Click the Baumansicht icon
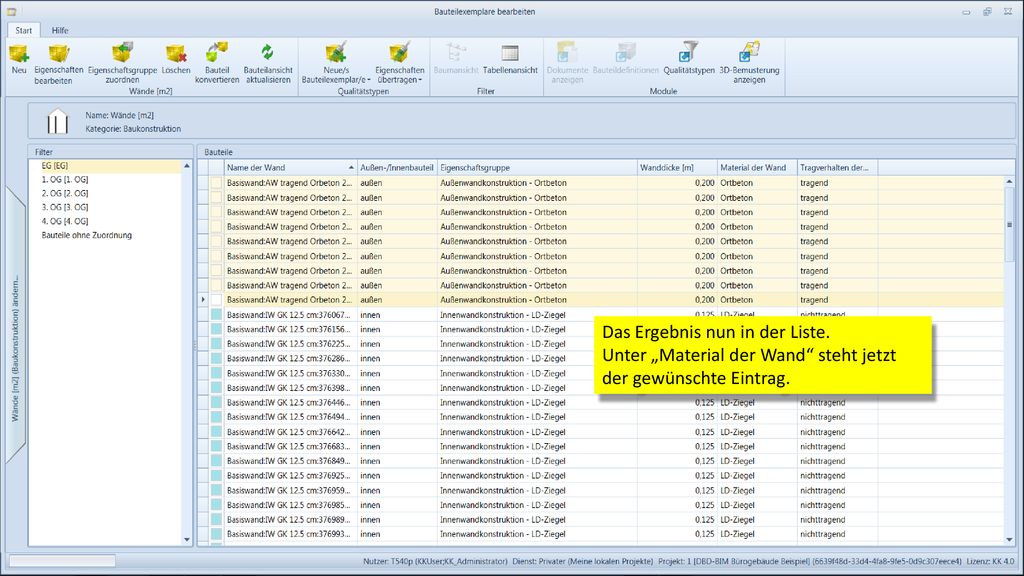The width and height of the screenshot is (1024, 576). (x=456, y=53)
